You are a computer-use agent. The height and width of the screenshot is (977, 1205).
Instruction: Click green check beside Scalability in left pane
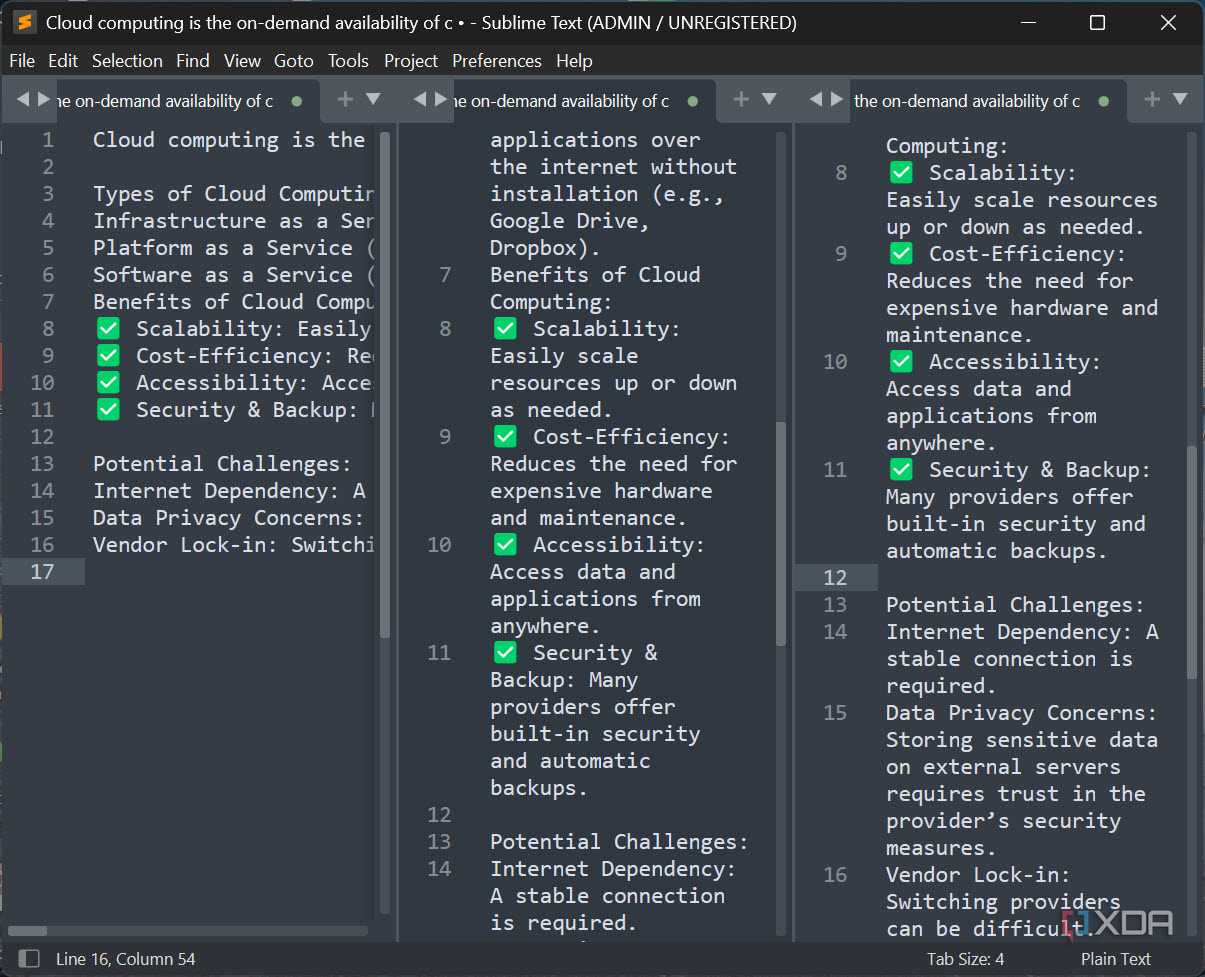pyautogui.click(x=108, y=329)
